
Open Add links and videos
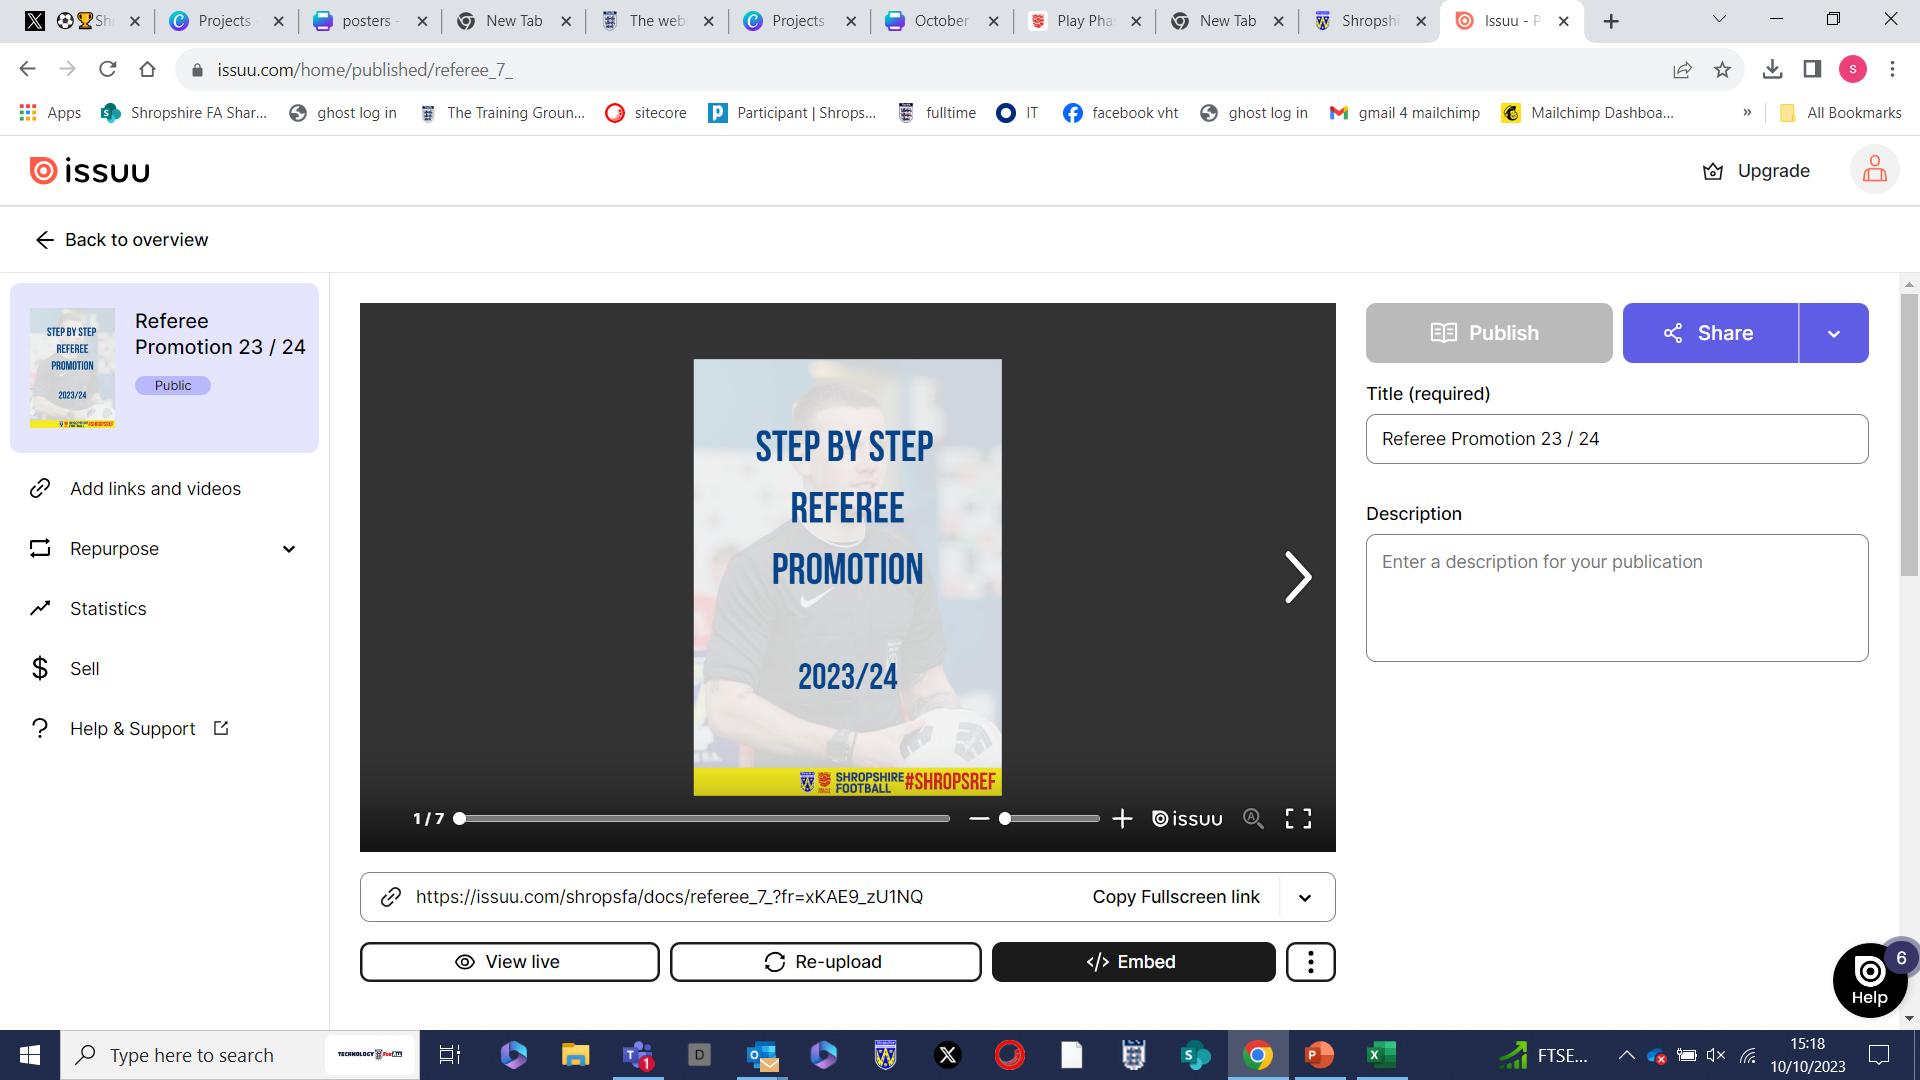155,489
